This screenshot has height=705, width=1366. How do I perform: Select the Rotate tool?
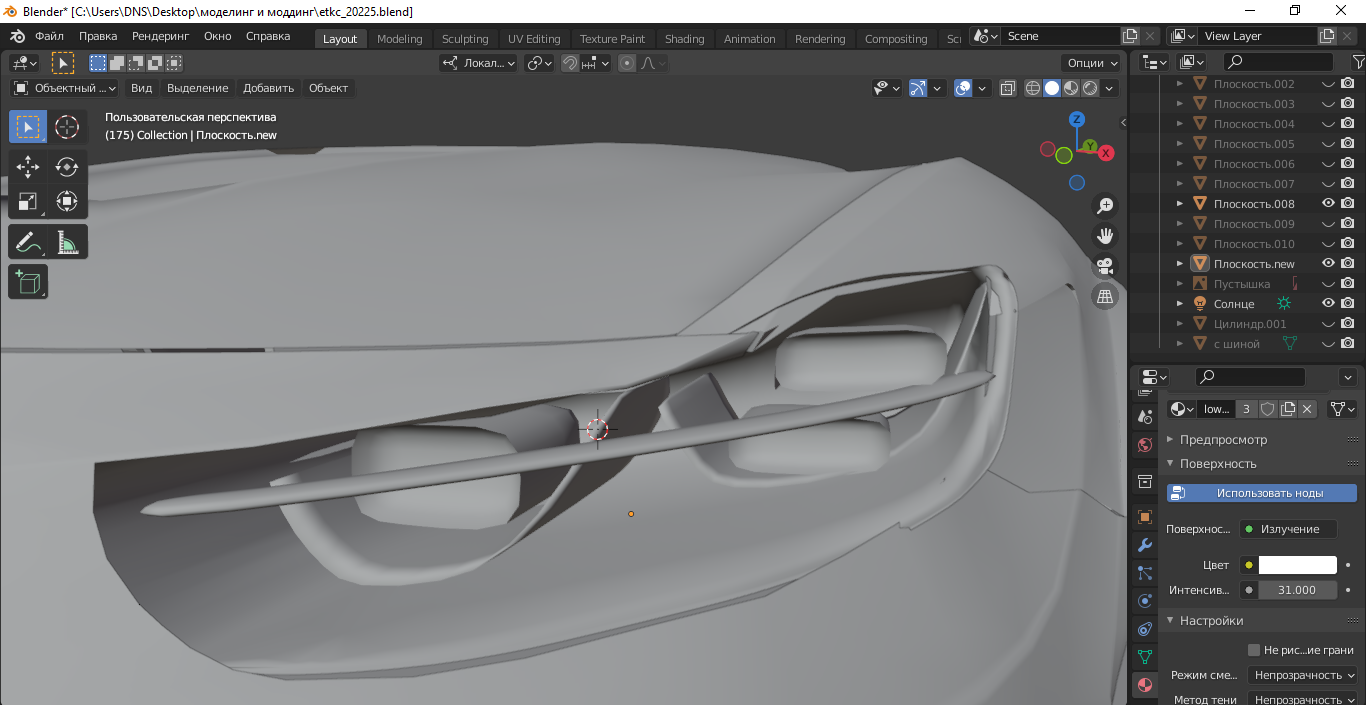pyautogui.click(x=67, y=167)
